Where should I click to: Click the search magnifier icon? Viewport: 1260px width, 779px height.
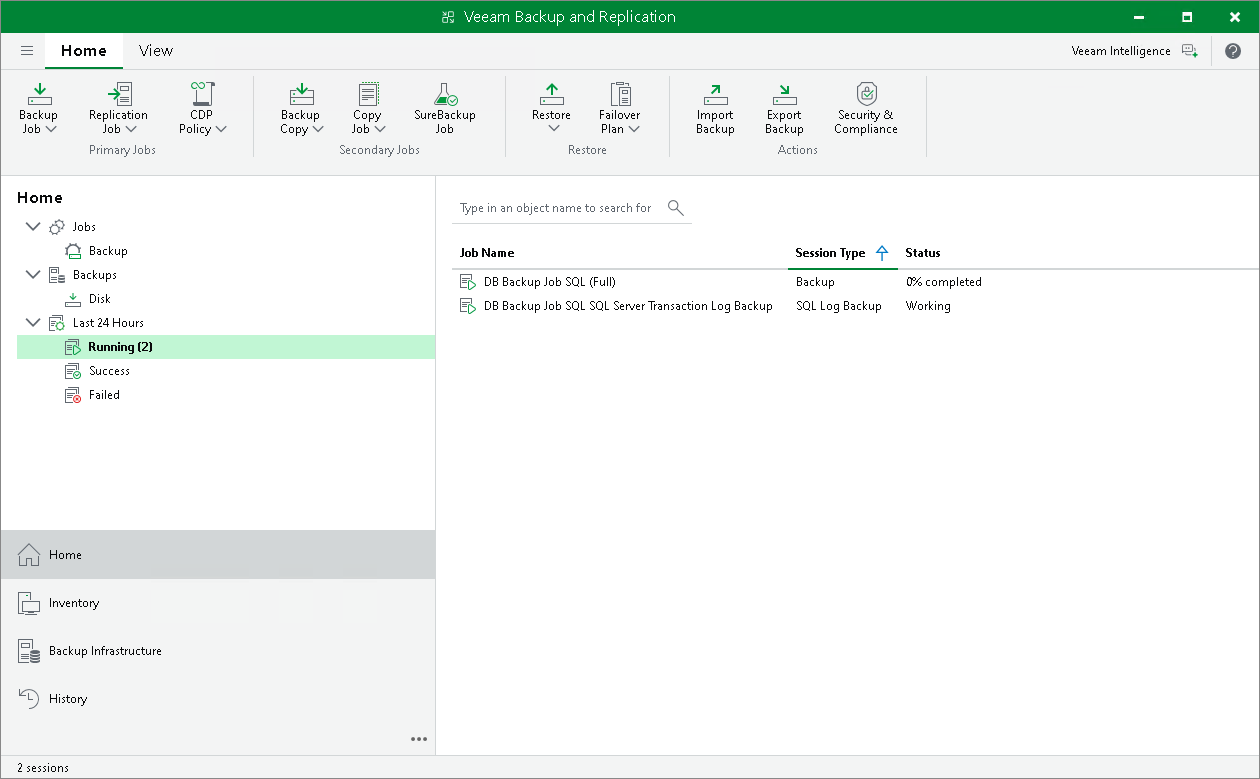click(x=676, y=208)
